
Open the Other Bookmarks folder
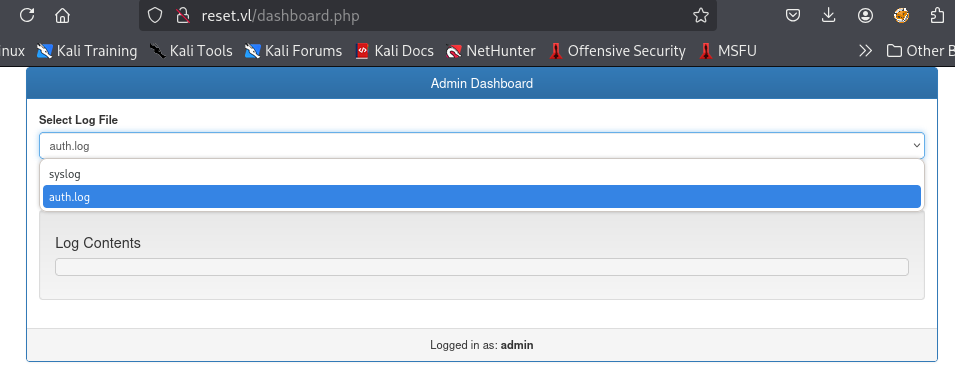pos(920,51)
